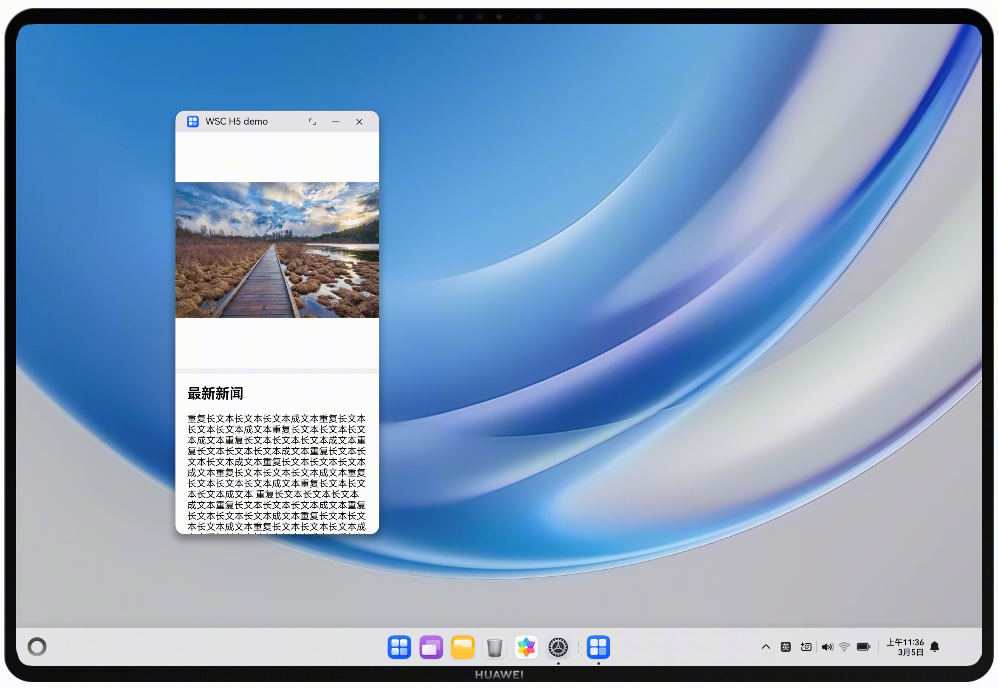998x688 pixels.
Task: Open the volume speaker control
Action: tap(827, 647)
